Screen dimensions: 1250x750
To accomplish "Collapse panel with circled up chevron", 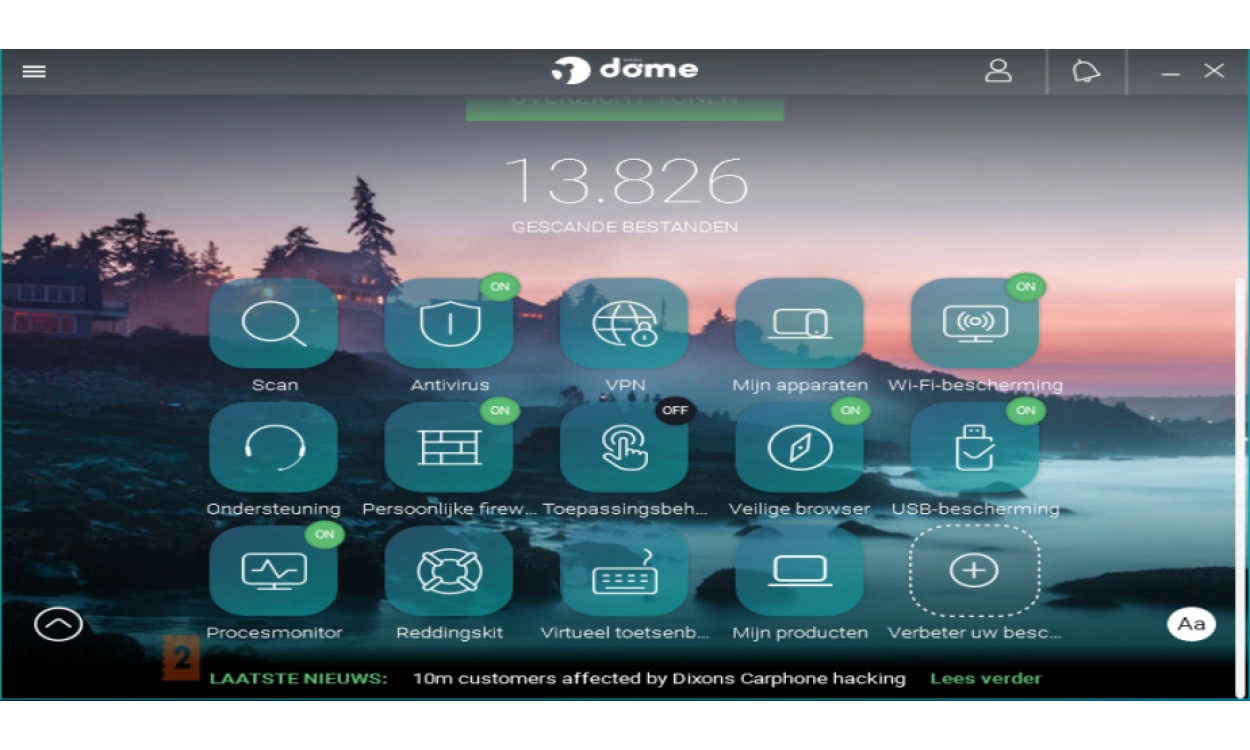I will [x=58, y=624].
